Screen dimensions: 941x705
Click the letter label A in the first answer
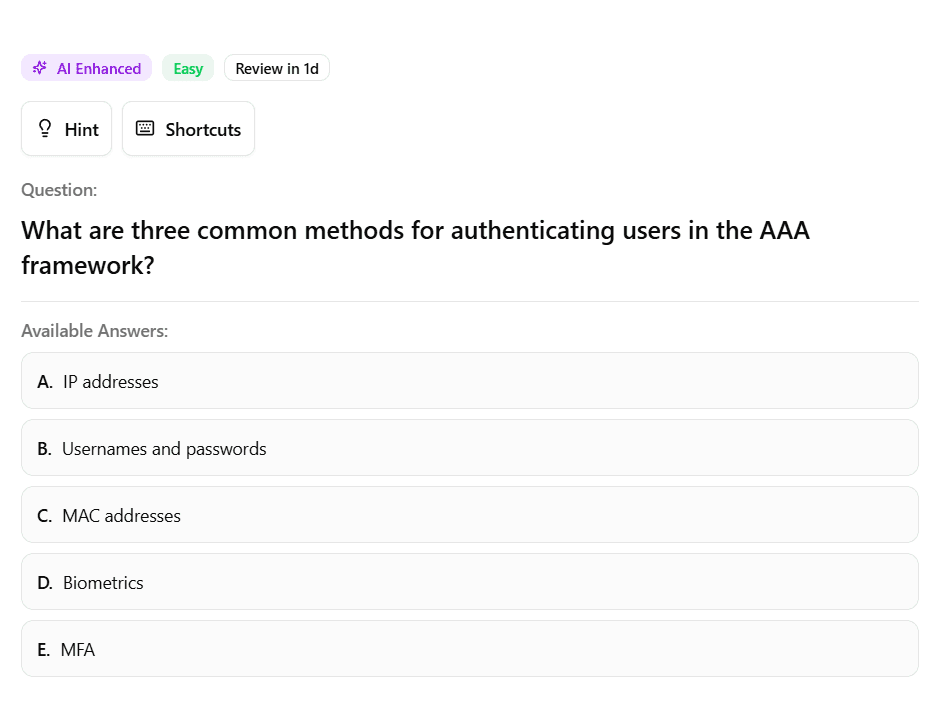(44, 382)
